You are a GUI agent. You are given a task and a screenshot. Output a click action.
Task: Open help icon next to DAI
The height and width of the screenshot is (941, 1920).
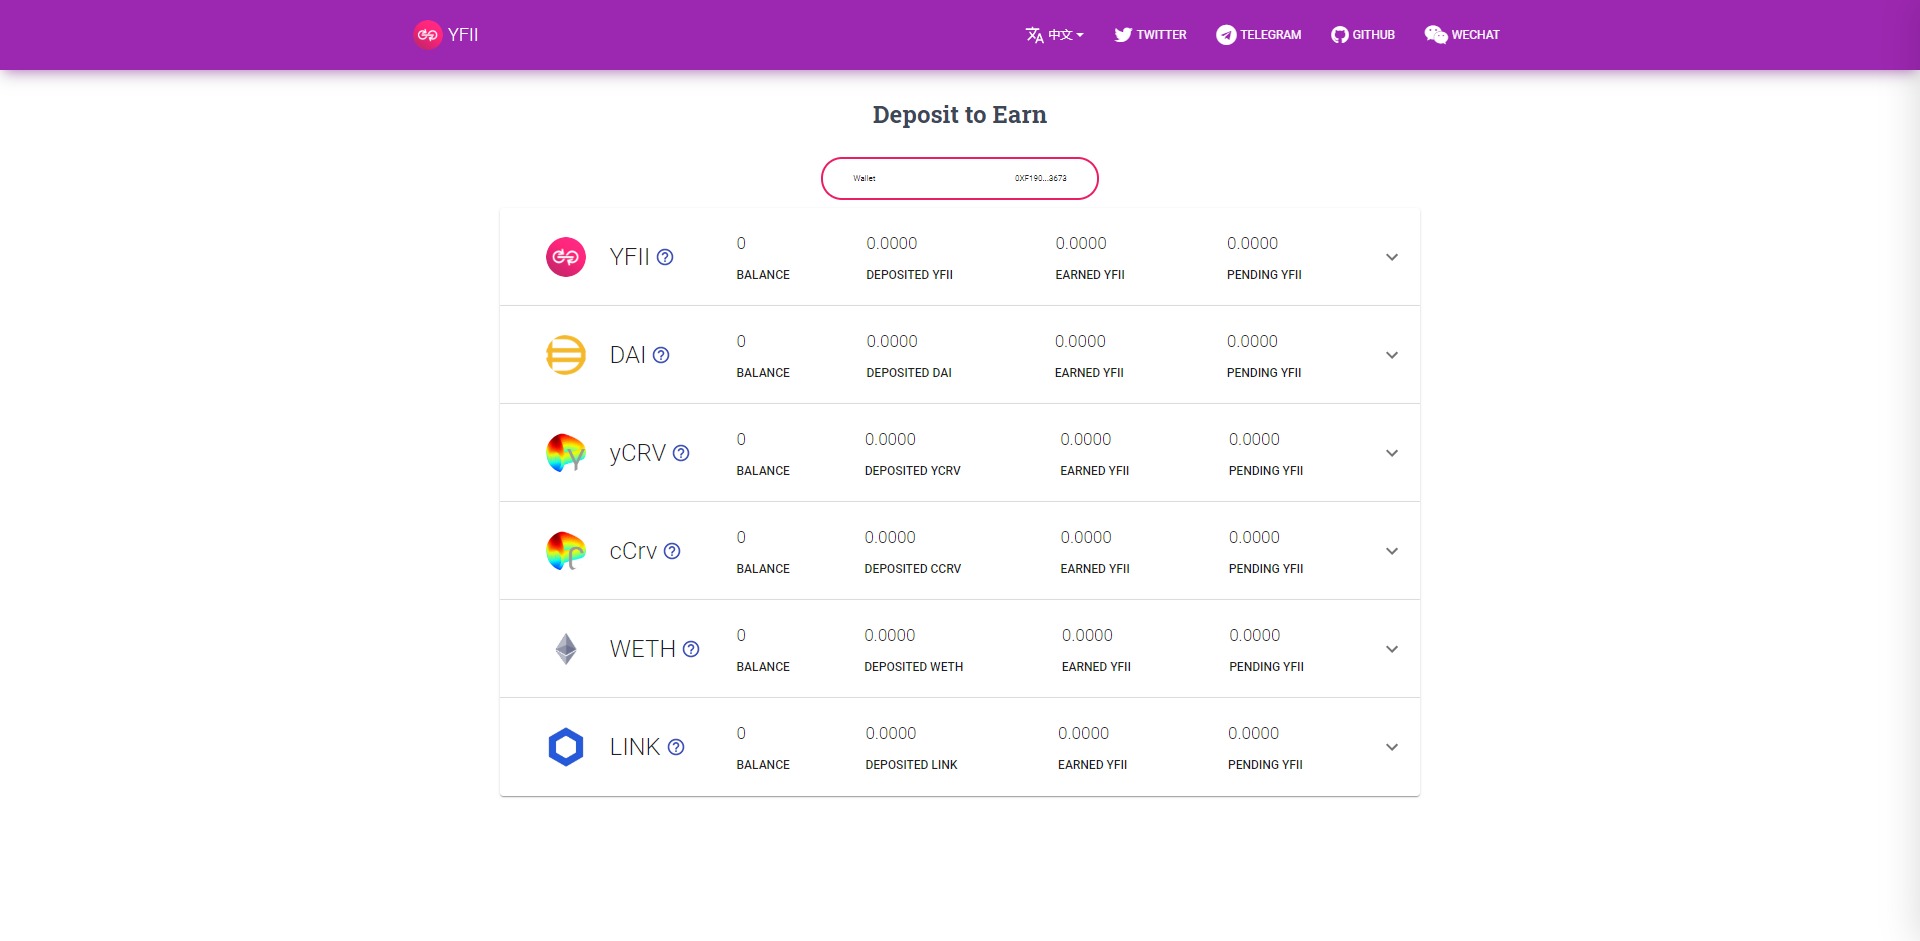click(661, 355)
